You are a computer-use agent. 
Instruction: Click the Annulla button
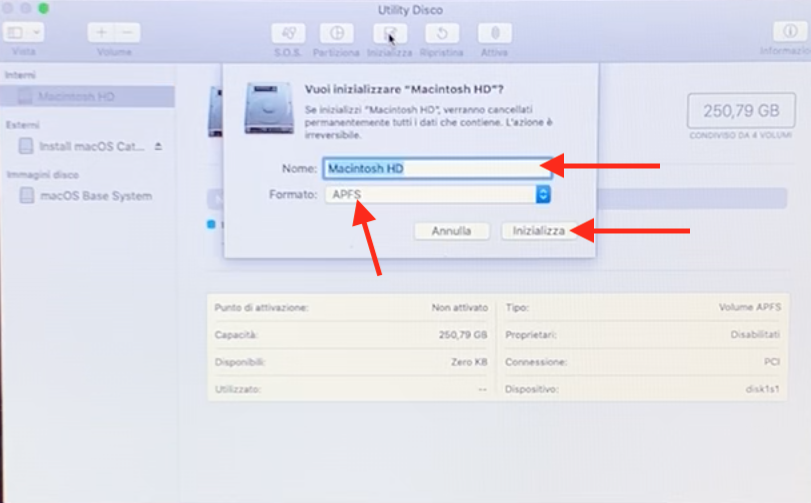point(452,231)
